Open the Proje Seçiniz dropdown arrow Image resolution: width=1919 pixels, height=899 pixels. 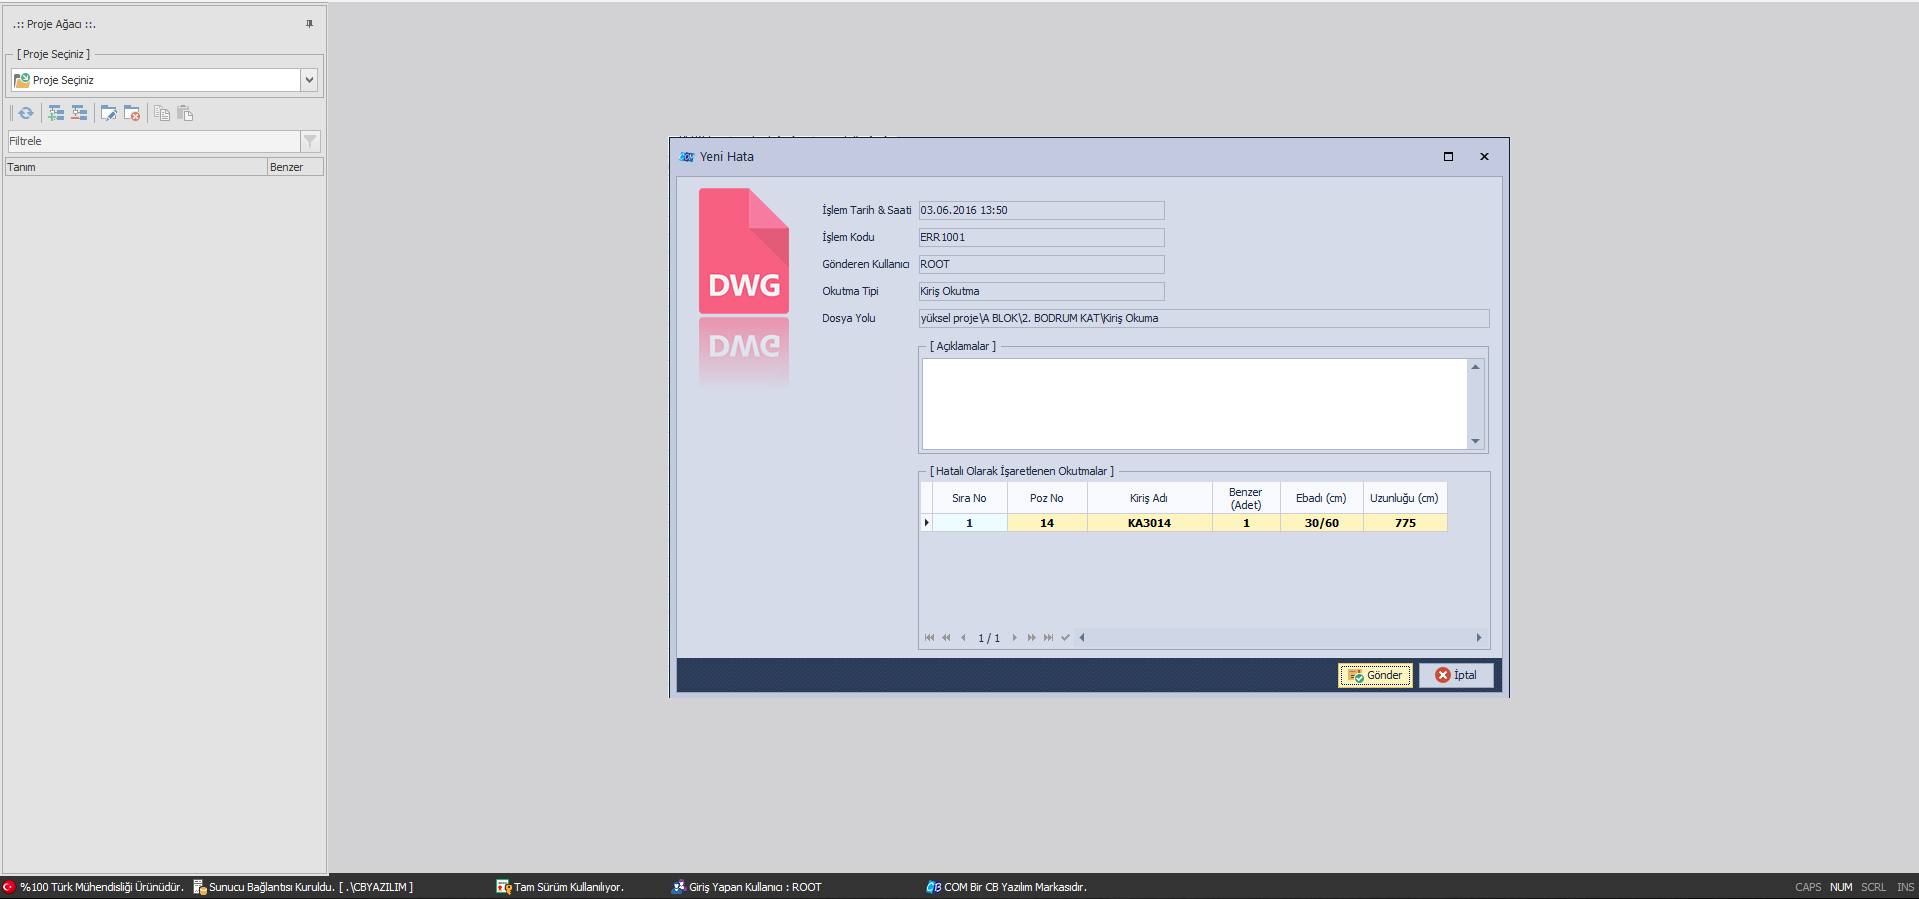(x=309, y=80)
